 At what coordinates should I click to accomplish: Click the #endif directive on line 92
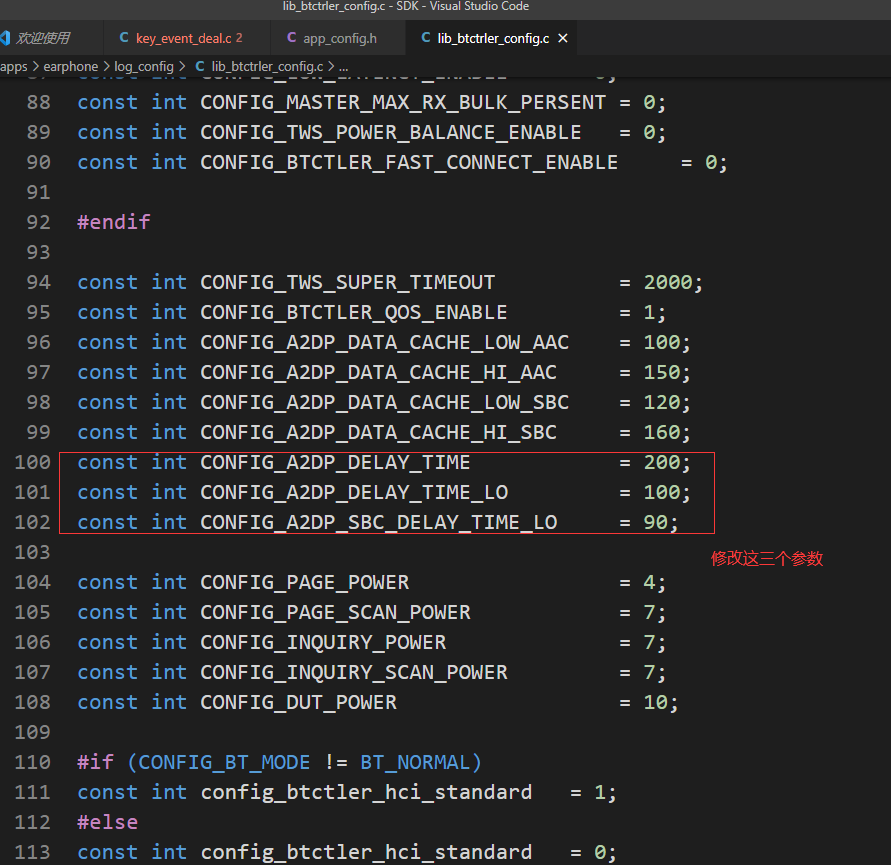tap(114, 222)
